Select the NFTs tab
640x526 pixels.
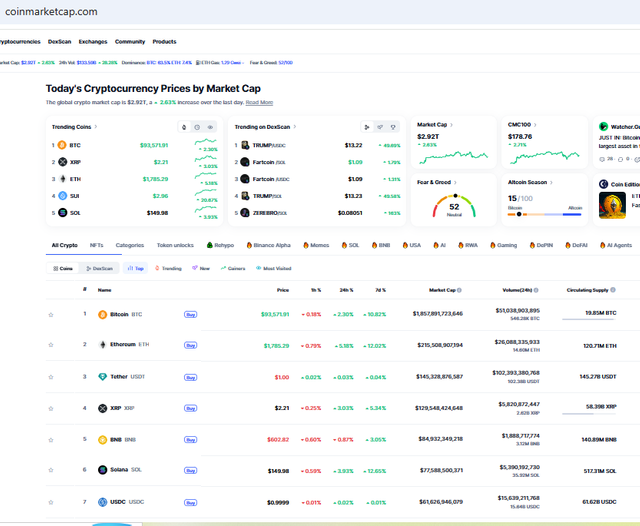tap(96, 245)
